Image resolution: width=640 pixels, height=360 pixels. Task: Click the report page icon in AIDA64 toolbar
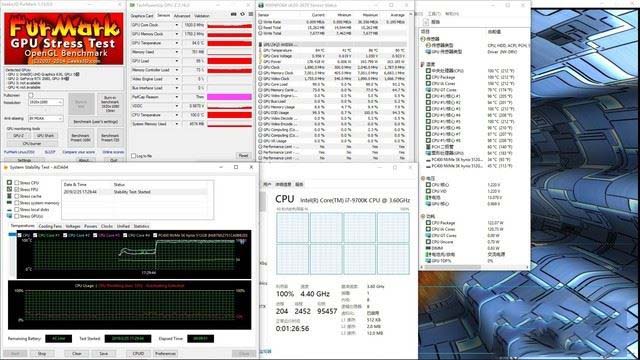pyautogui.click(x=426, y=22)
